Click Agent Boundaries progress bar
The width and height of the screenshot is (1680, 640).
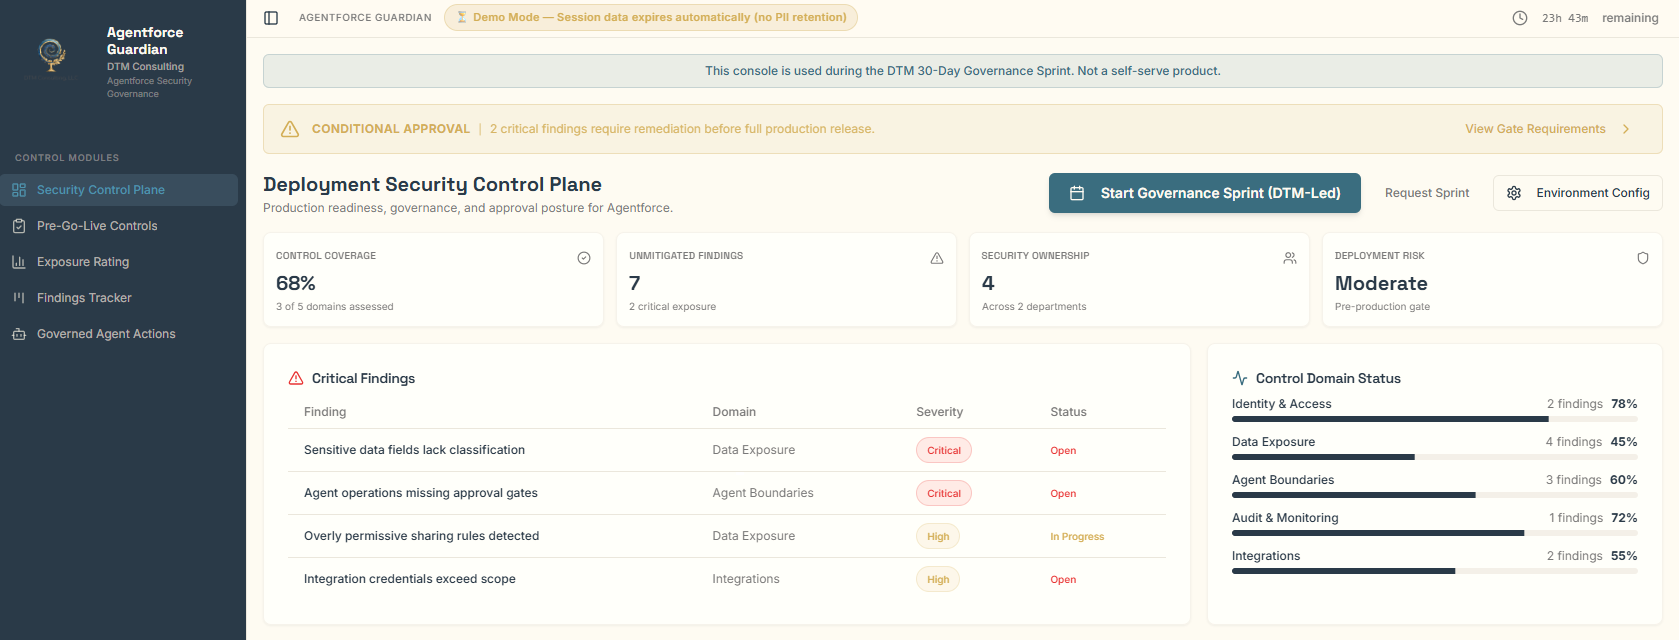pyautogui.click(x=1435, y=495)
